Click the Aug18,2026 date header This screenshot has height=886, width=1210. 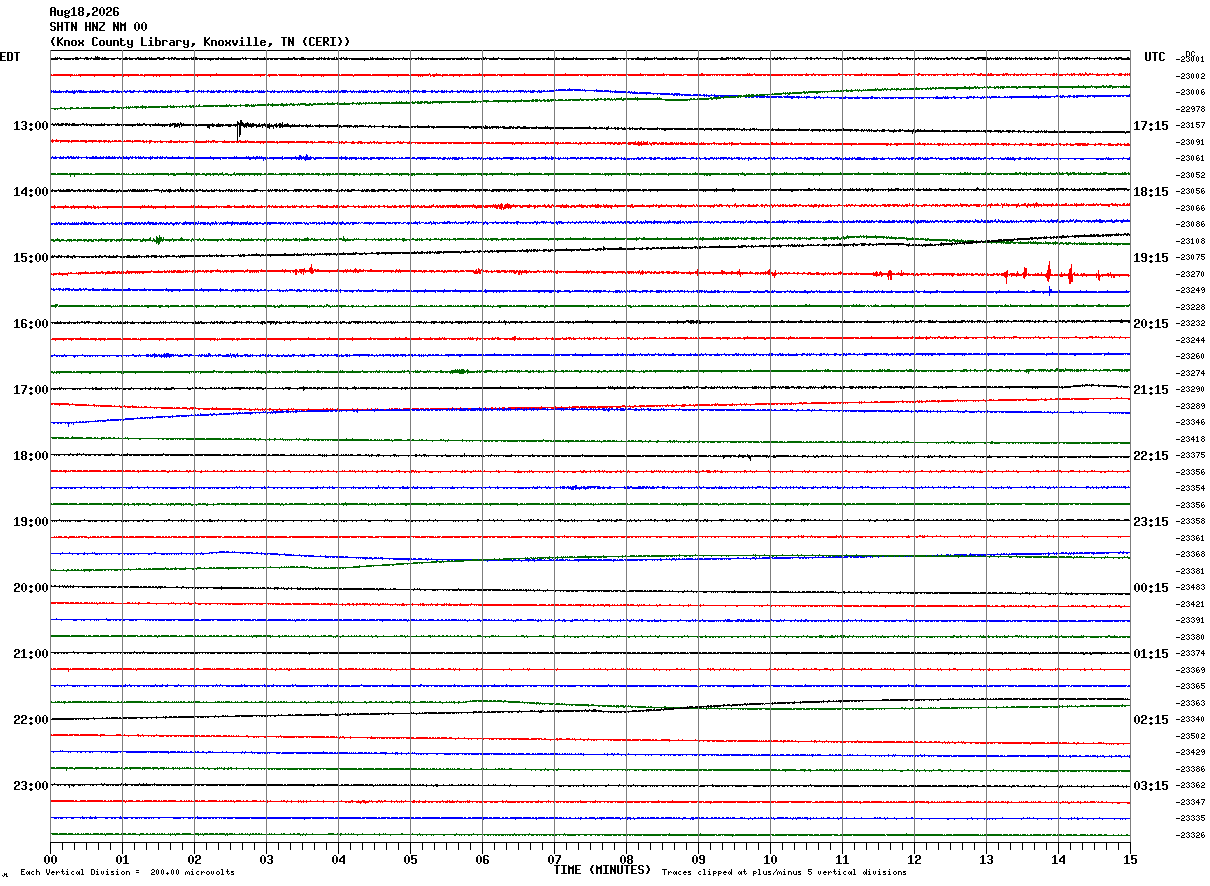[84, 12]
